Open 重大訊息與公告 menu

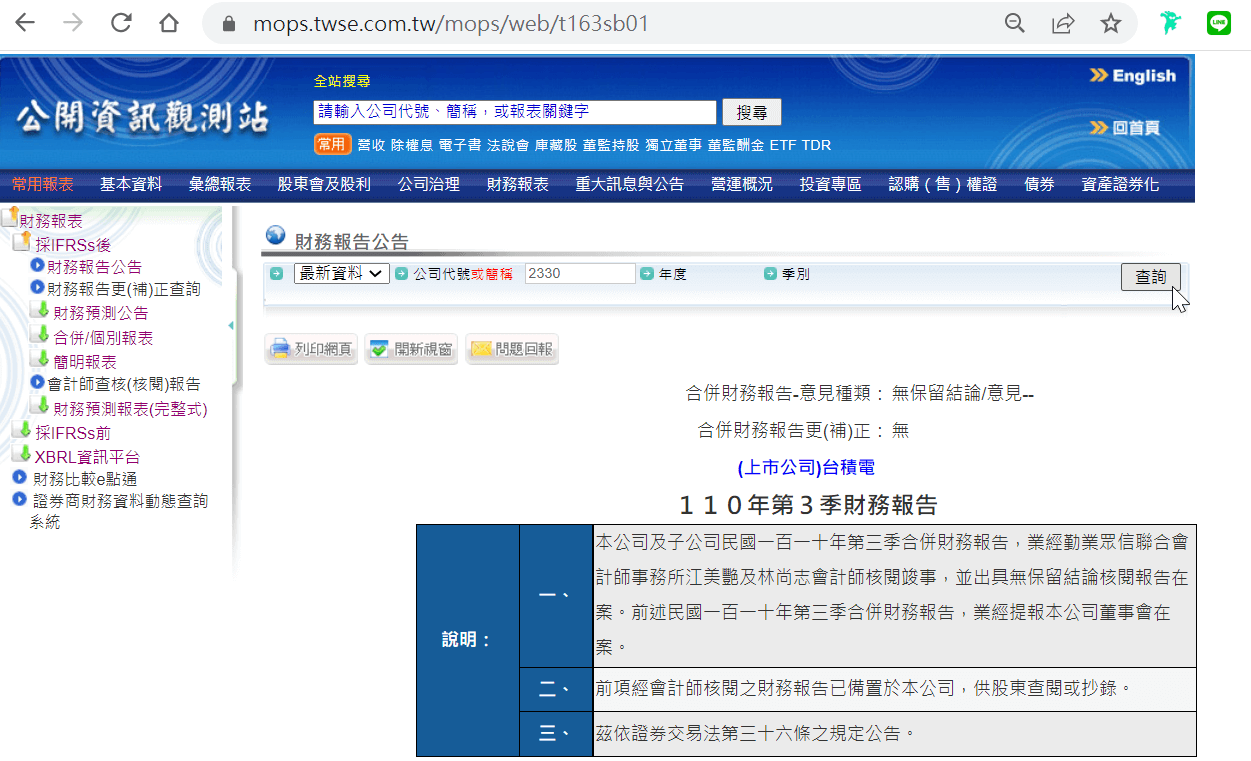point(630,184)
